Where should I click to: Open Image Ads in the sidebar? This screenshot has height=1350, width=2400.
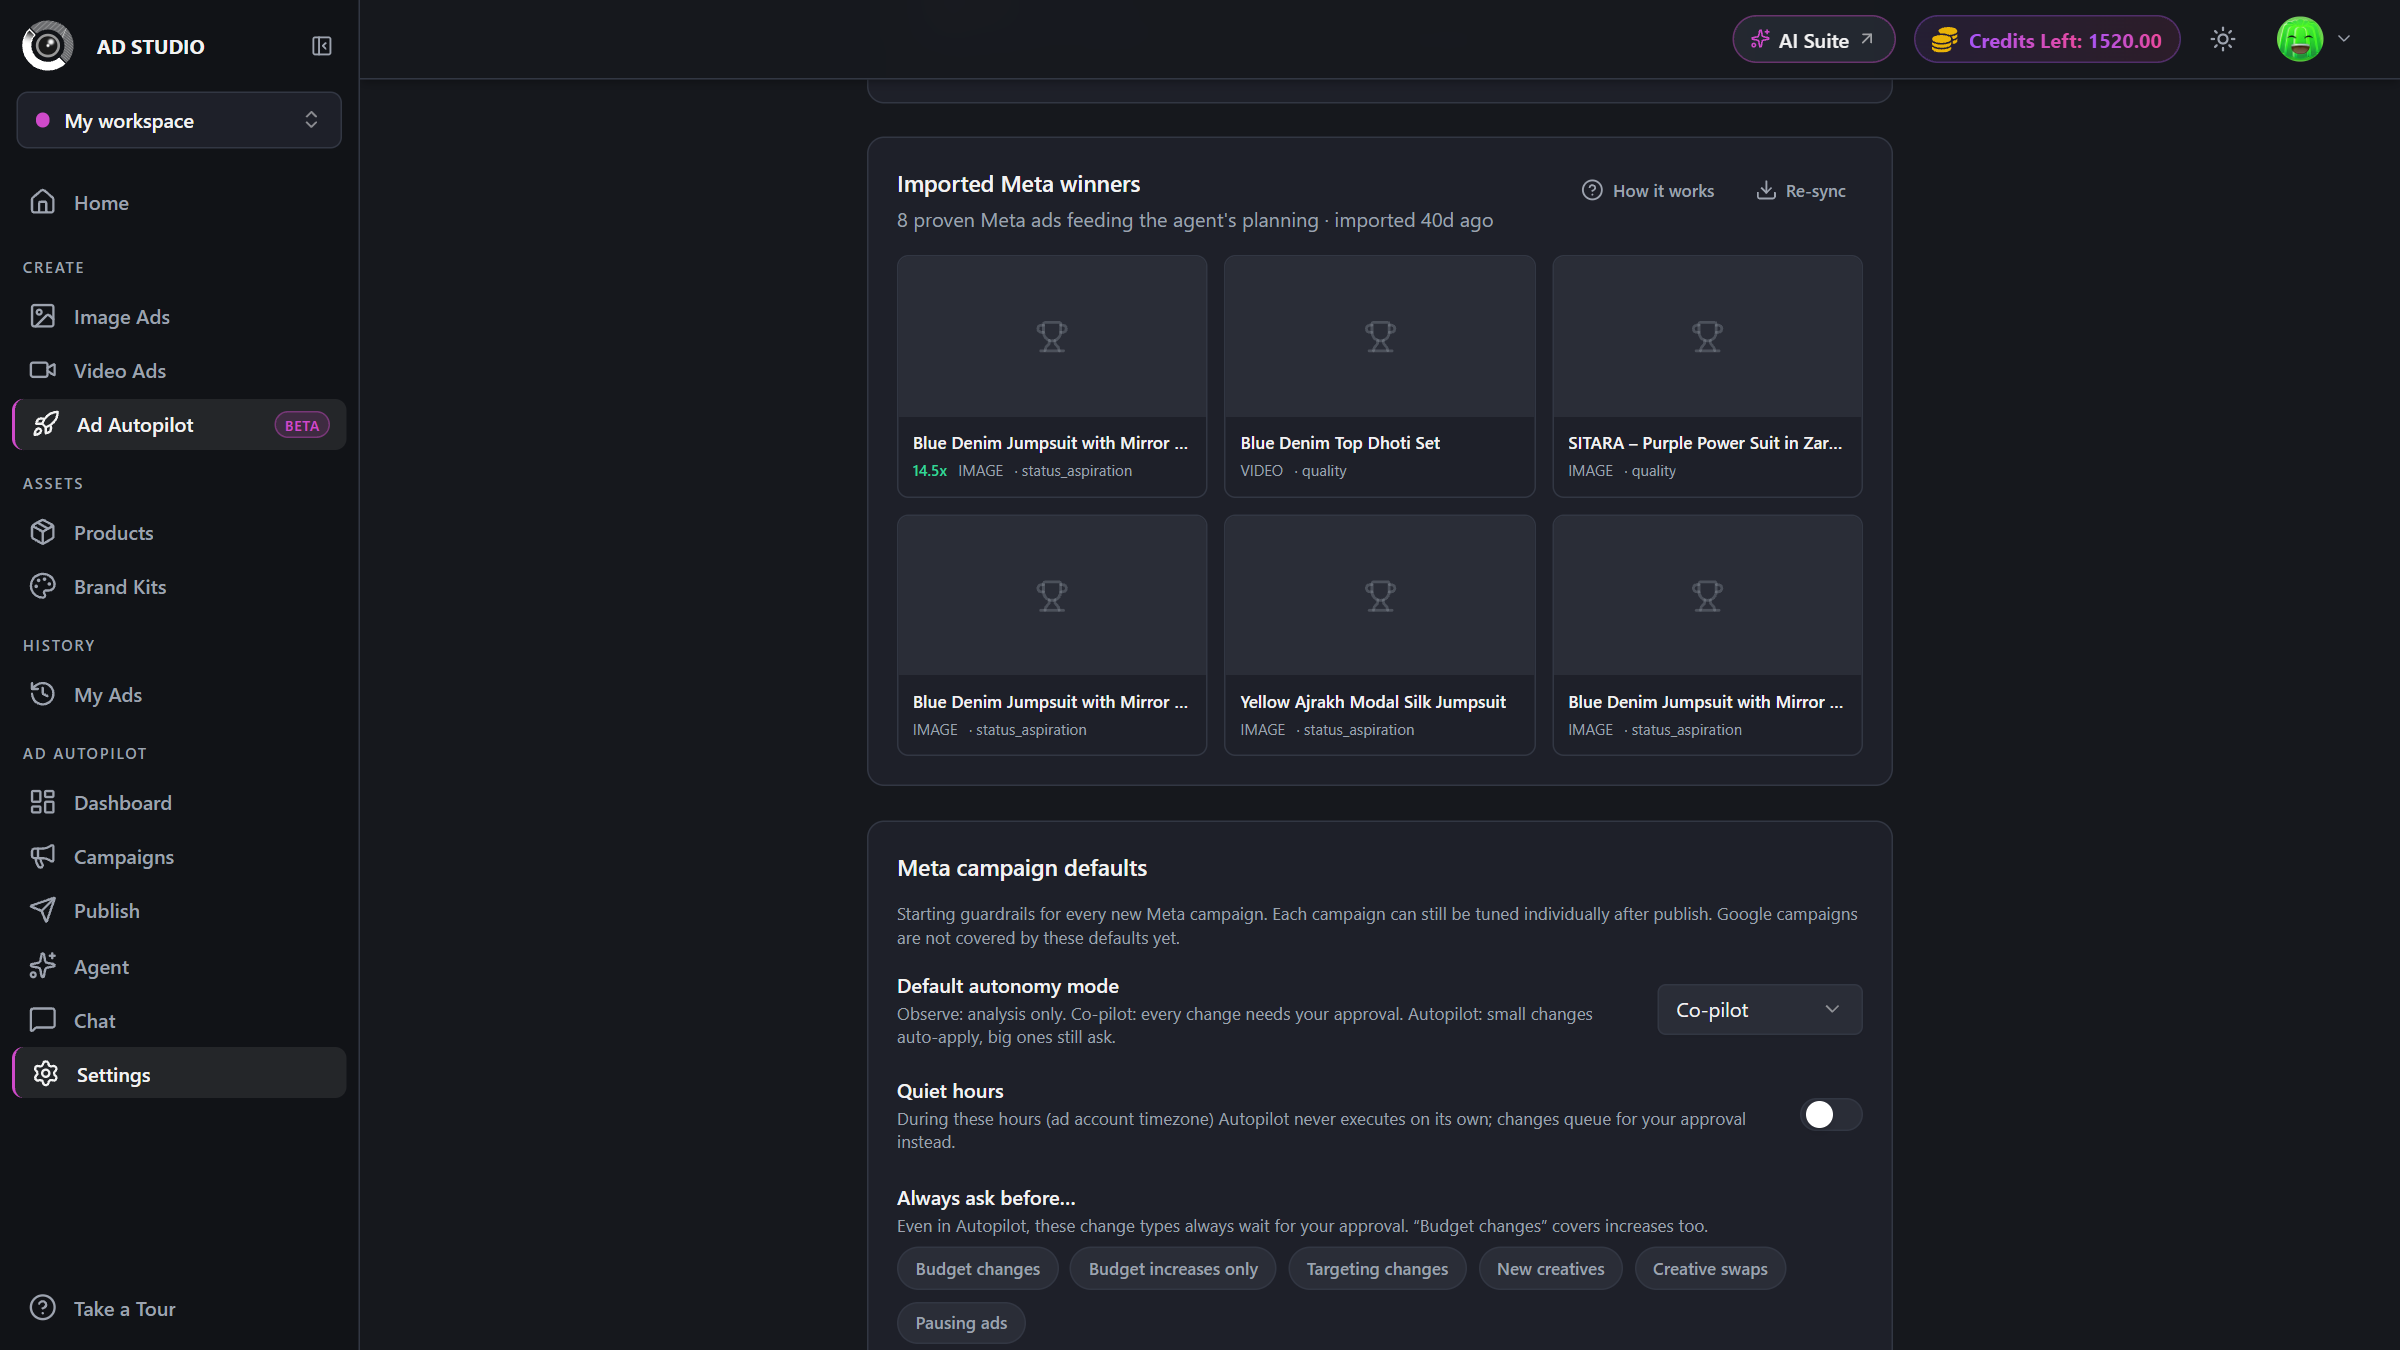pyautogui.click(x=179, y=316)
